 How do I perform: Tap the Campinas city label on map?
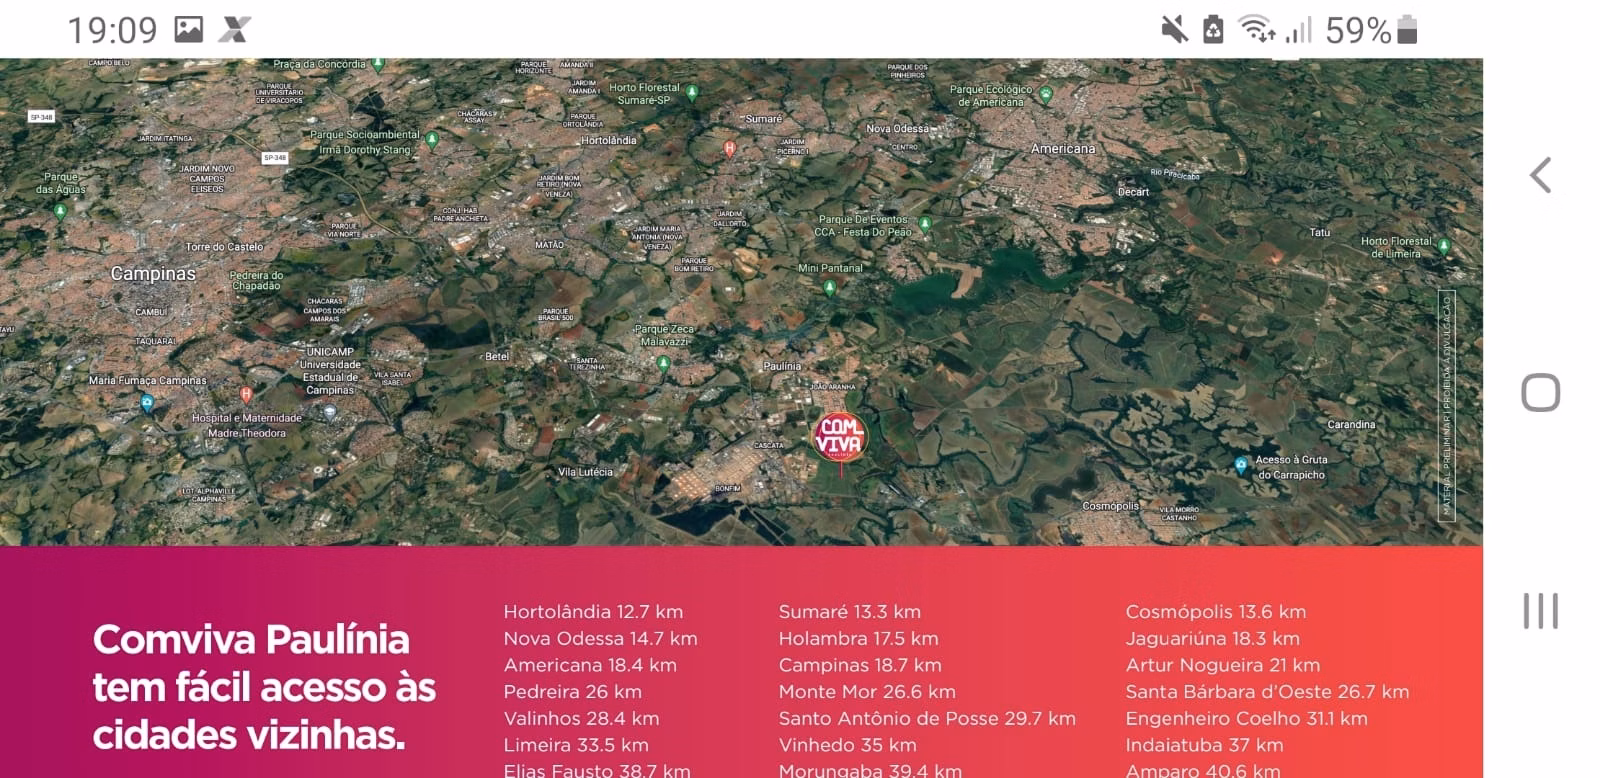(x=153, y=273)
